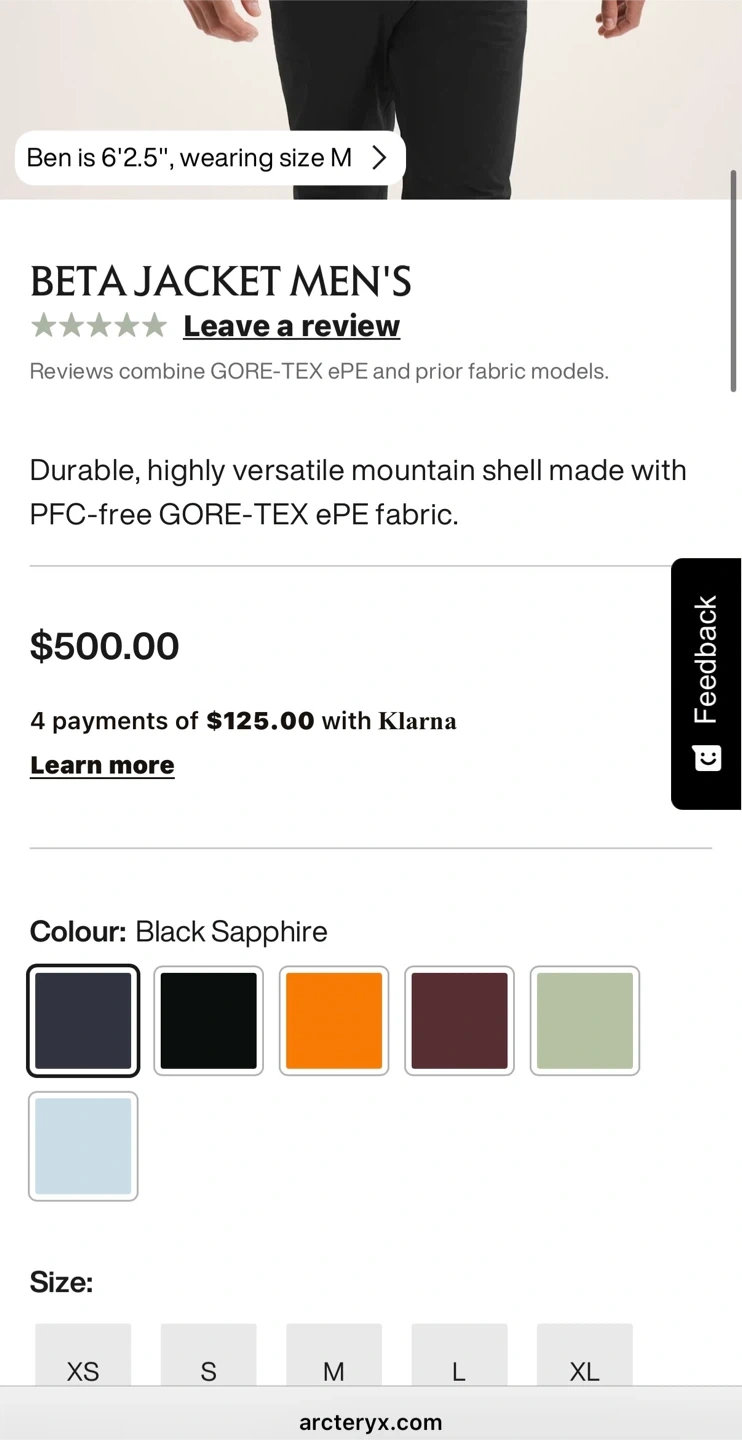Select the Black Sapphire colour swatch
This screenshot has width=742, height=1440.
tap(83, 1020)
